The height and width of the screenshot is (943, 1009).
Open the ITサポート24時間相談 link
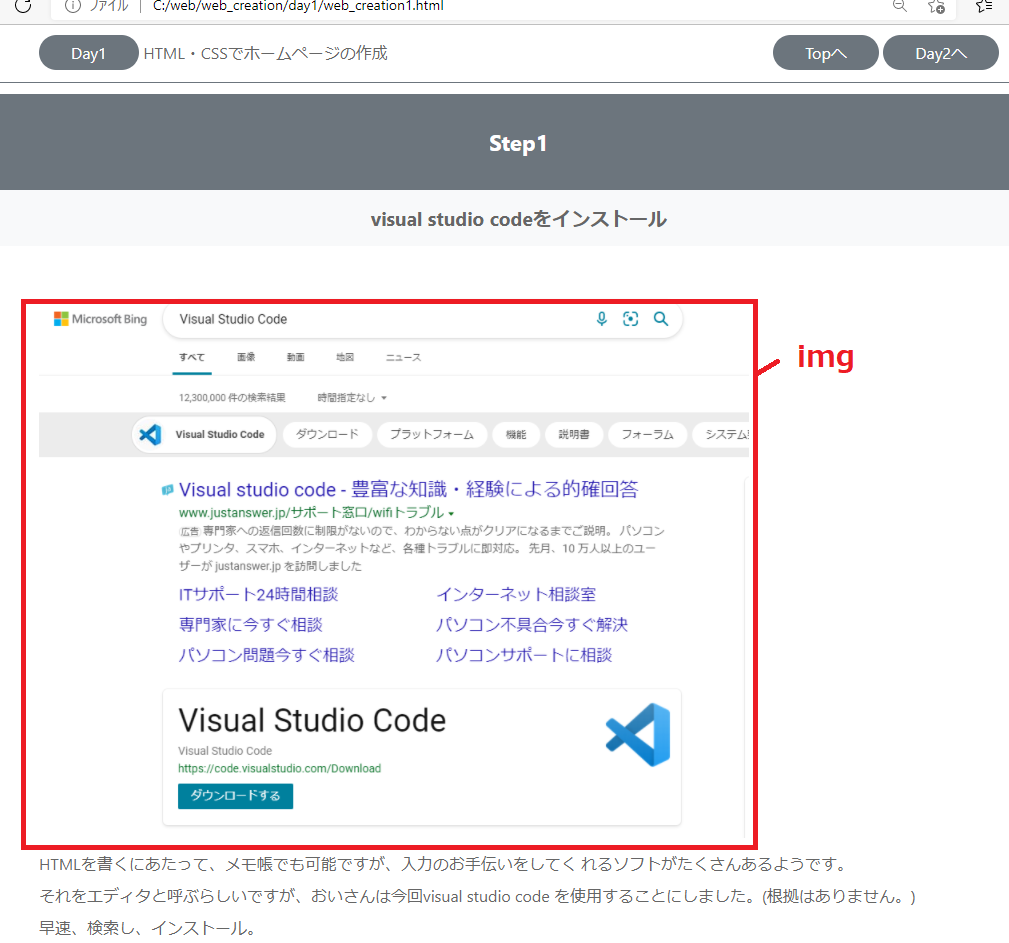click(x=259, y=594)
